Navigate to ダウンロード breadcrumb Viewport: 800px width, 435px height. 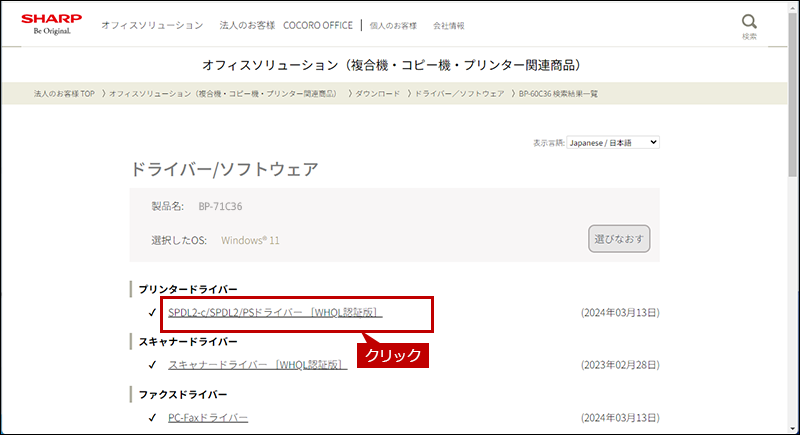[x=378, y=93]
